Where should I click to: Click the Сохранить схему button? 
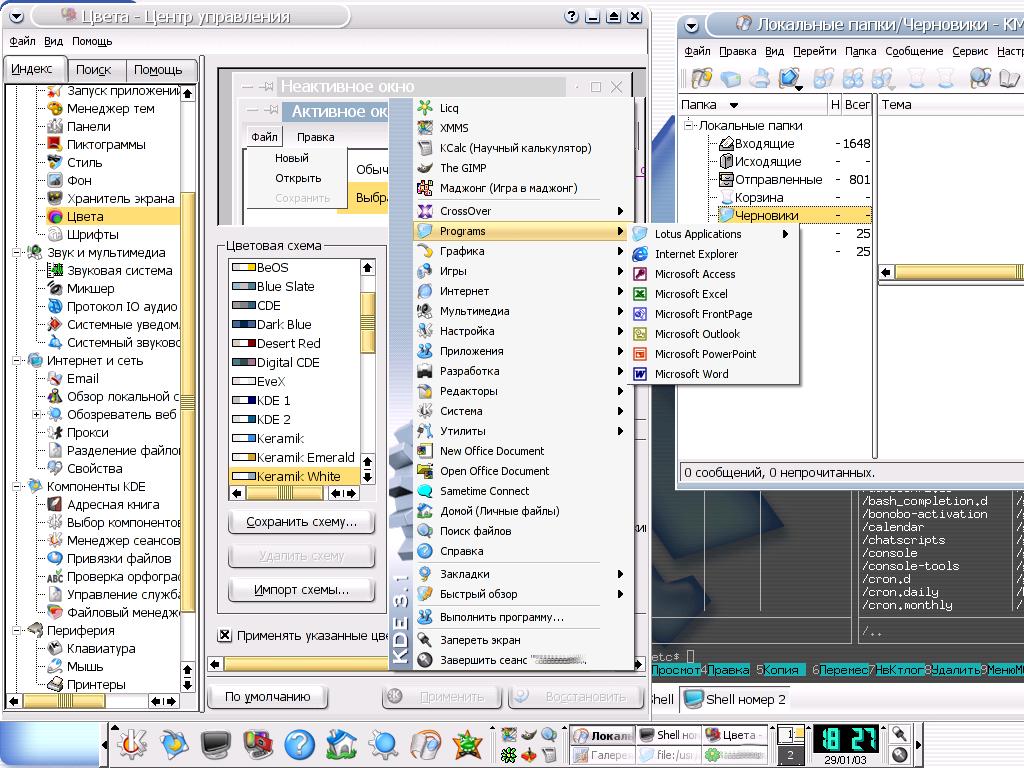tap(301, 522)
